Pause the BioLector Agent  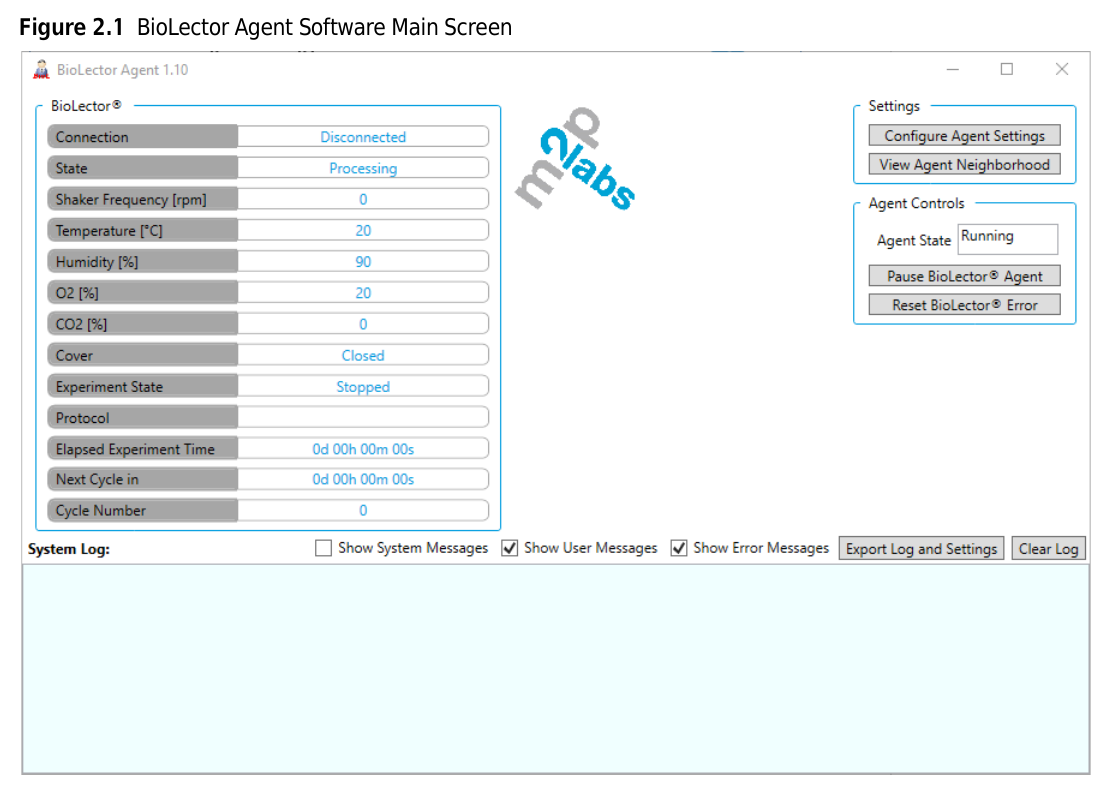(964, 276)
